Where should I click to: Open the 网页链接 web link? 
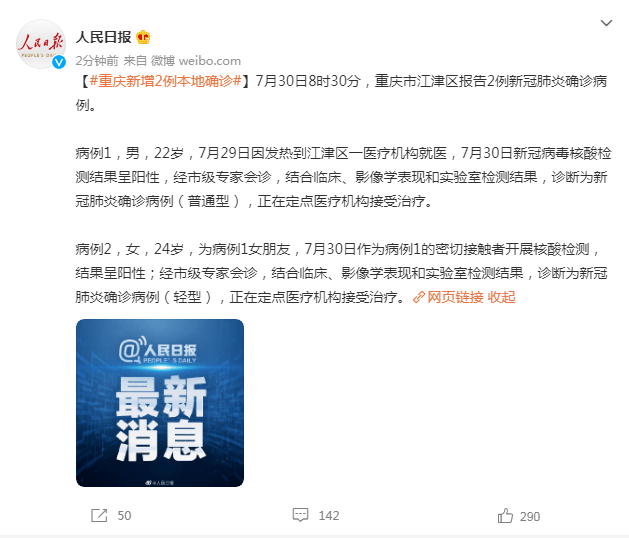coord(455,297)
